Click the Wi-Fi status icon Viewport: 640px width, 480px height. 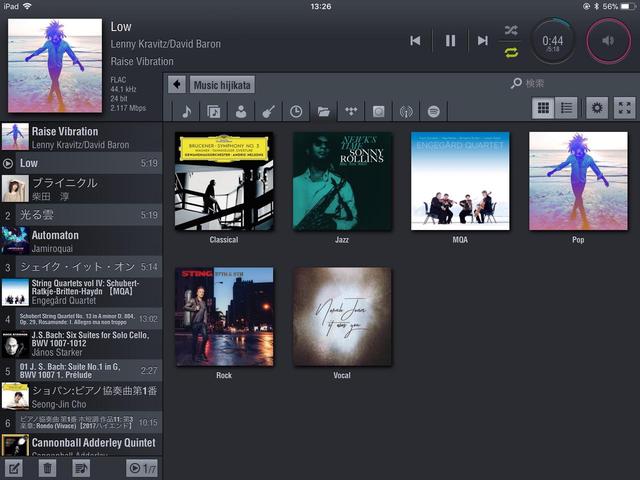pos(27,6)
